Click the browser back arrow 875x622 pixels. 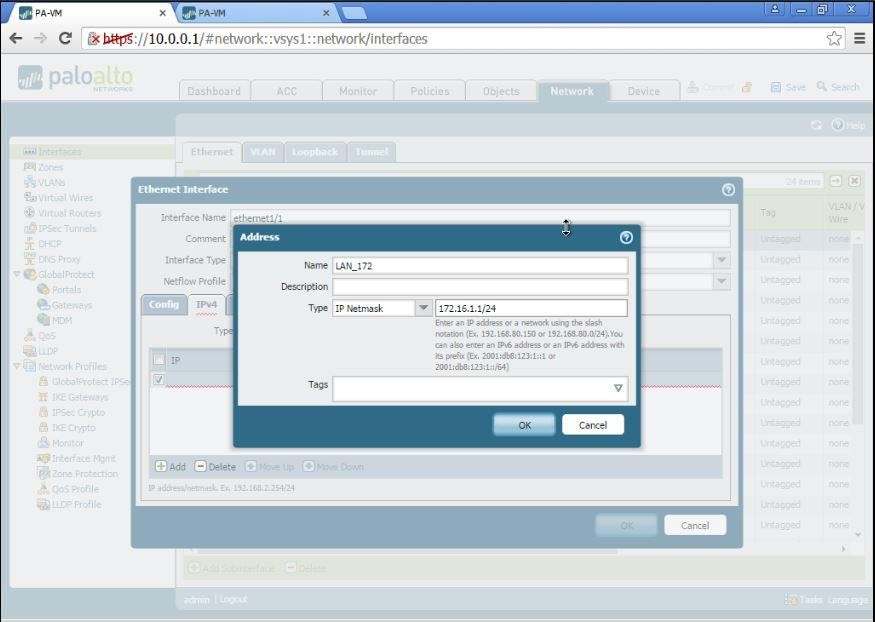(x=16, y=38)
